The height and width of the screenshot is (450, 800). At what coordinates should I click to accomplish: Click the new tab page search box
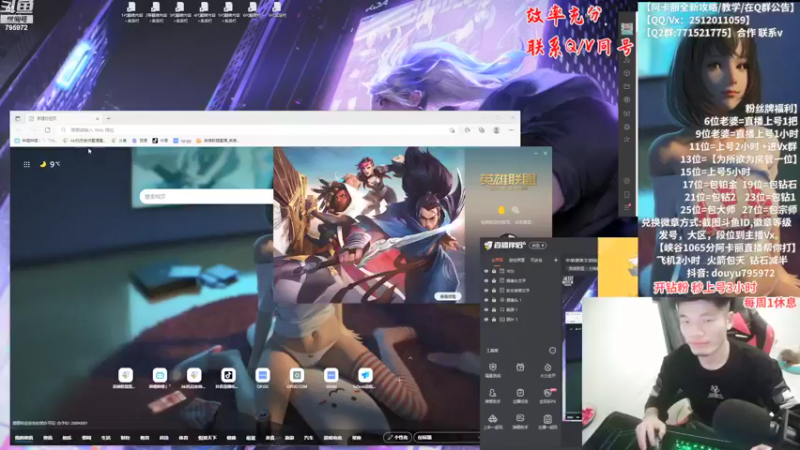(x=207, y=196)
